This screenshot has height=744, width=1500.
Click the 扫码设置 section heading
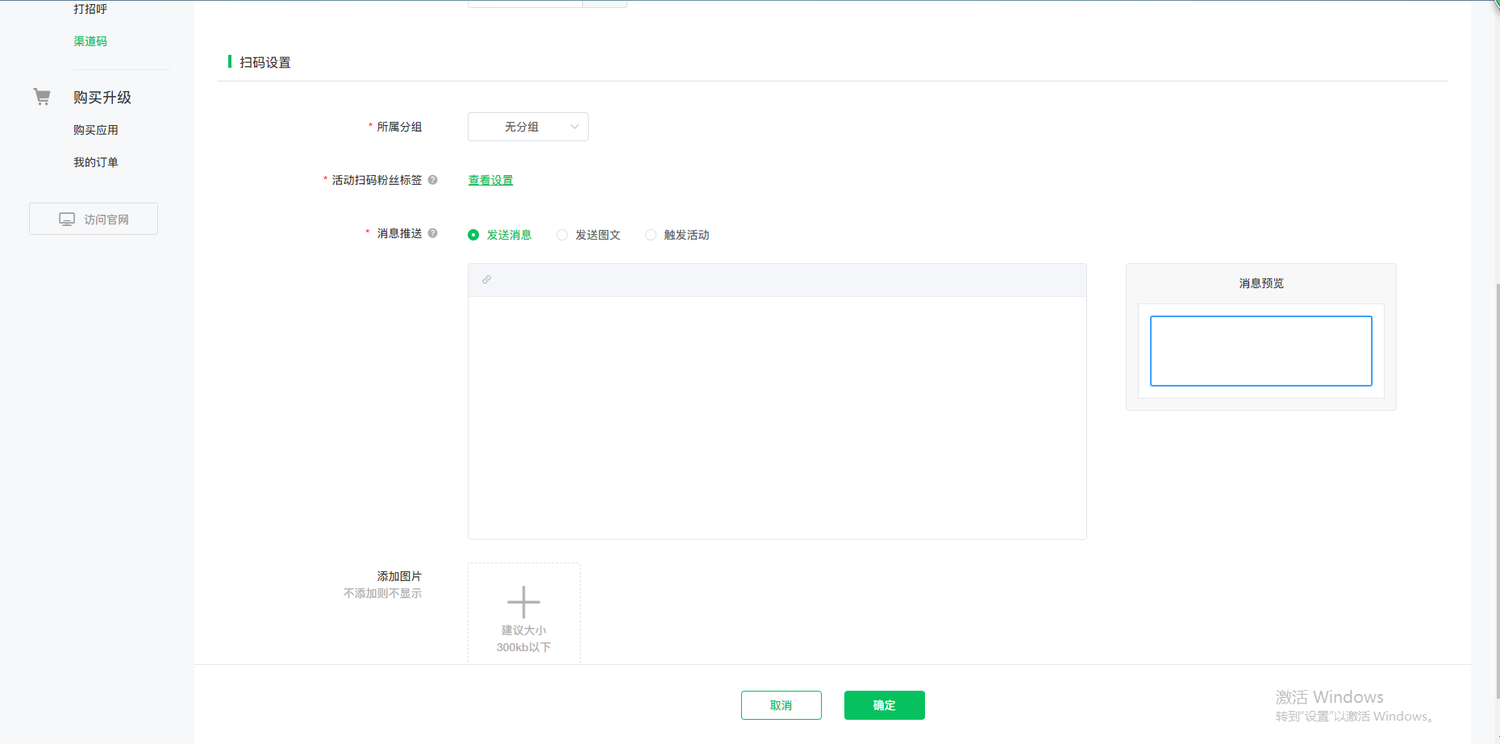click(x=265, y=62)
